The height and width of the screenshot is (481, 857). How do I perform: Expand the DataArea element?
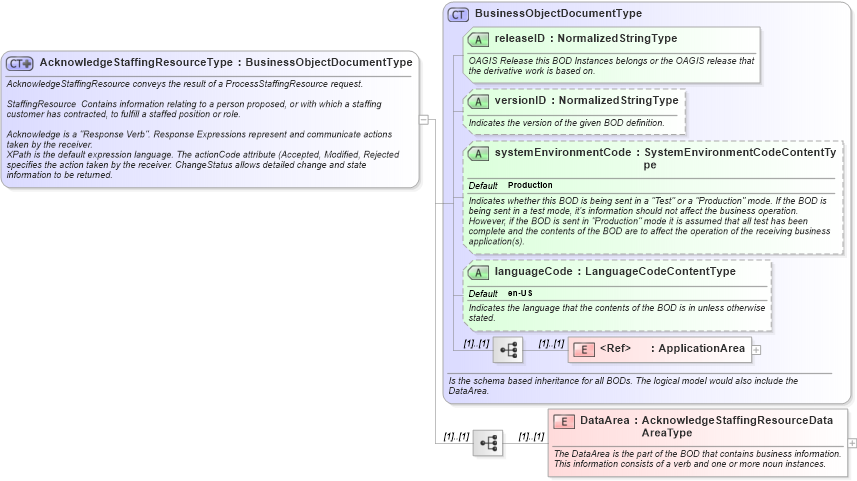pyautogui.click(x=852, y=443)
